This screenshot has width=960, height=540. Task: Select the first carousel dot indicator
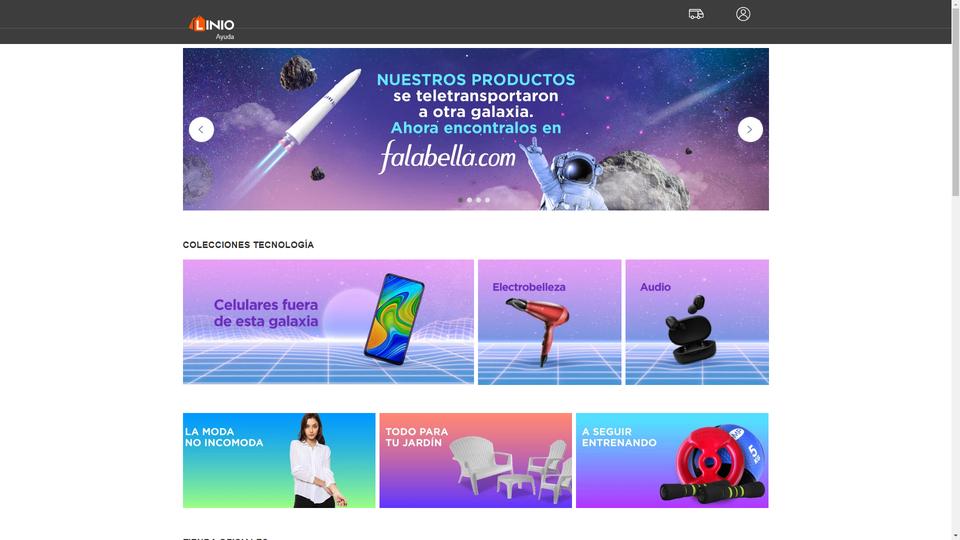coord(460,200)
